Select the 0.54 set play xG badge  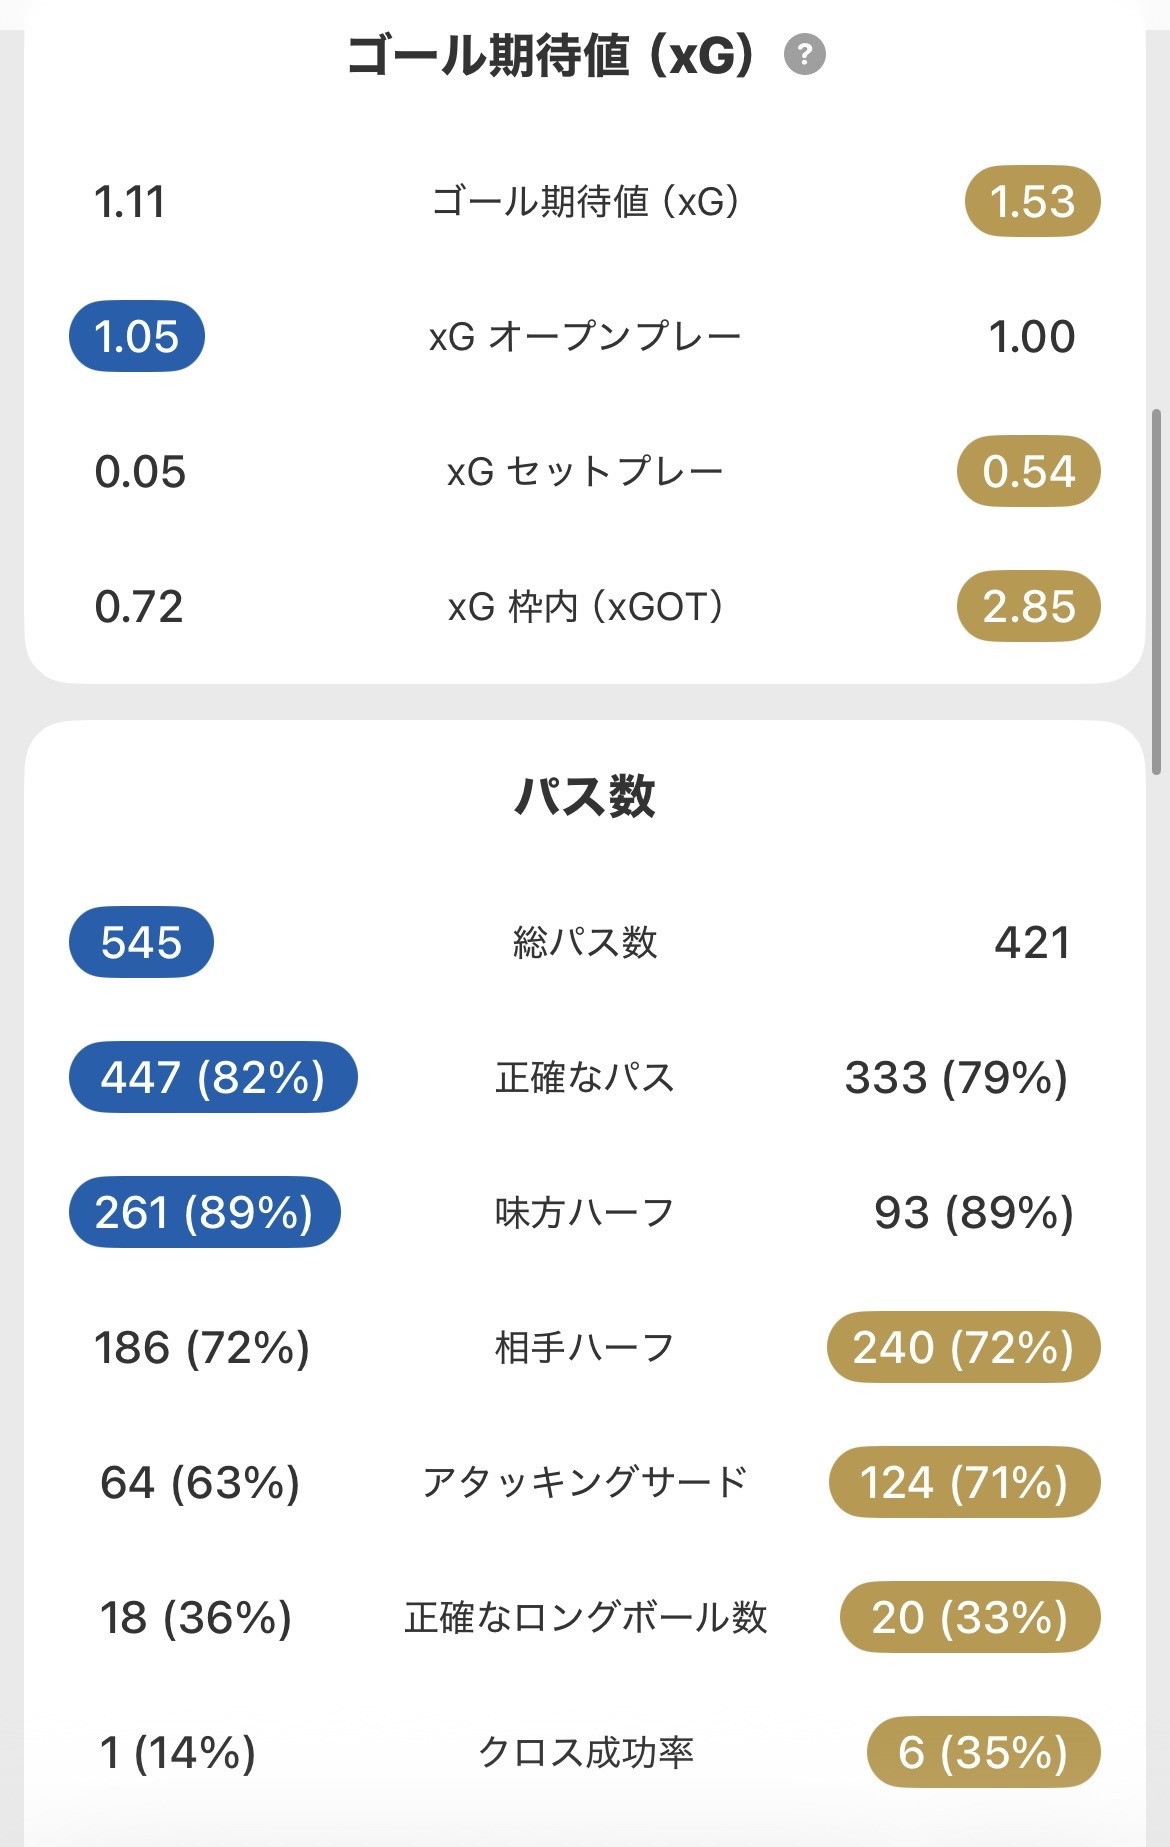click(1029, 471)
